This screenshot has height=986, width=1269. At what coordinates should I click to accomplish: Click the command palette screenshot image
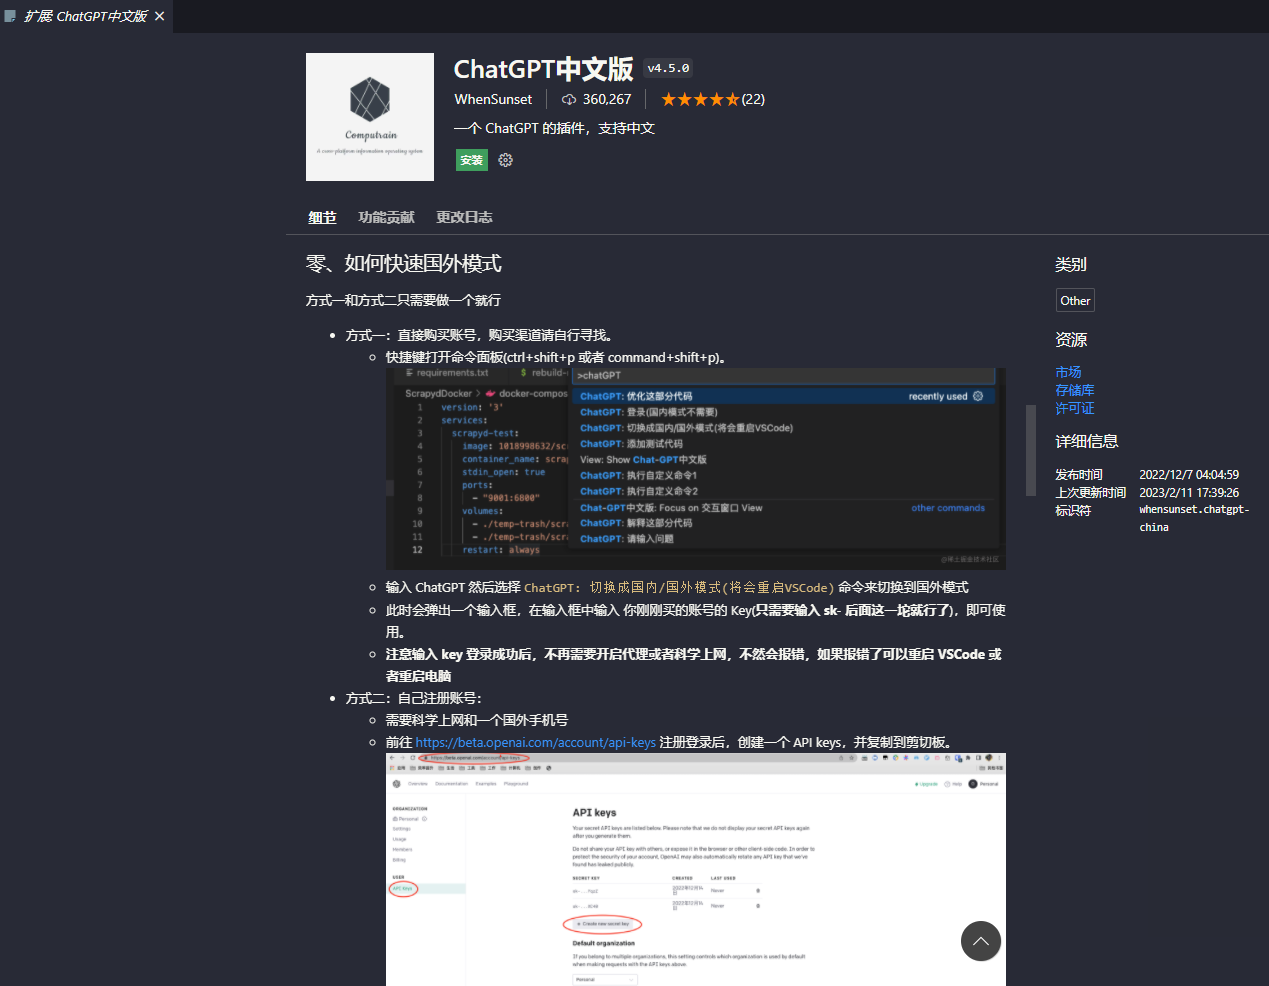(696, 468)
